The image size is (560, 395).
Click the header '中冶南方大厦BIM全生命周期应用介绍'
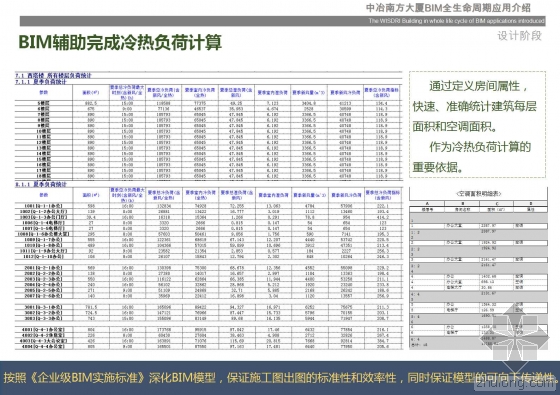[x=448, y=8]
